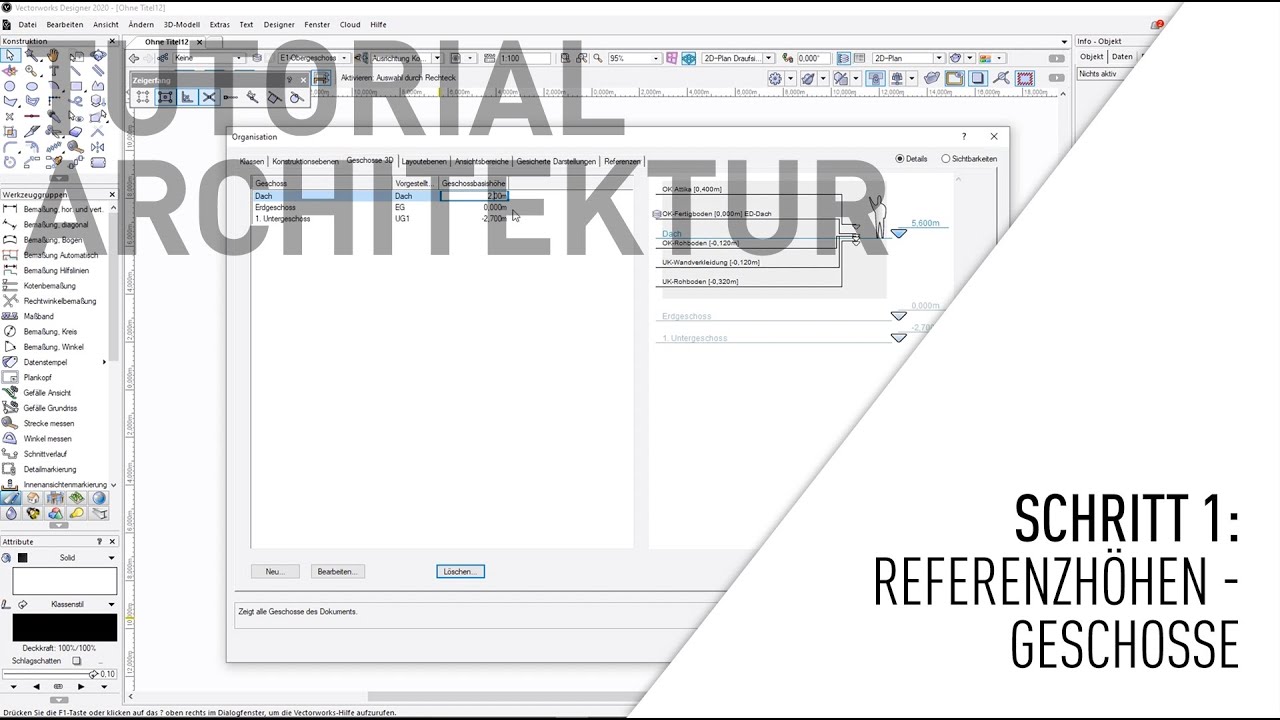Image resolution: width=1280 pixels, height=720 pixels.
Task: Open the Extras menu
Action: (x=219, y=24)
